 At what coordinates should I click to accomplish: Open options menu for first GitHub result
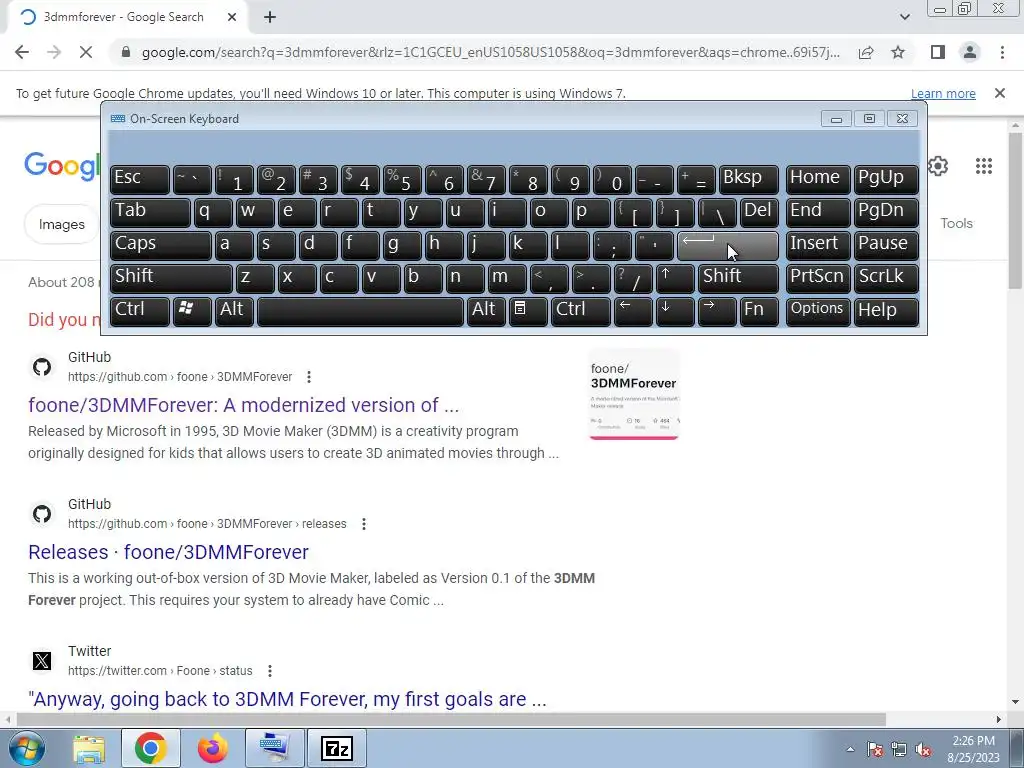point(309,377)
